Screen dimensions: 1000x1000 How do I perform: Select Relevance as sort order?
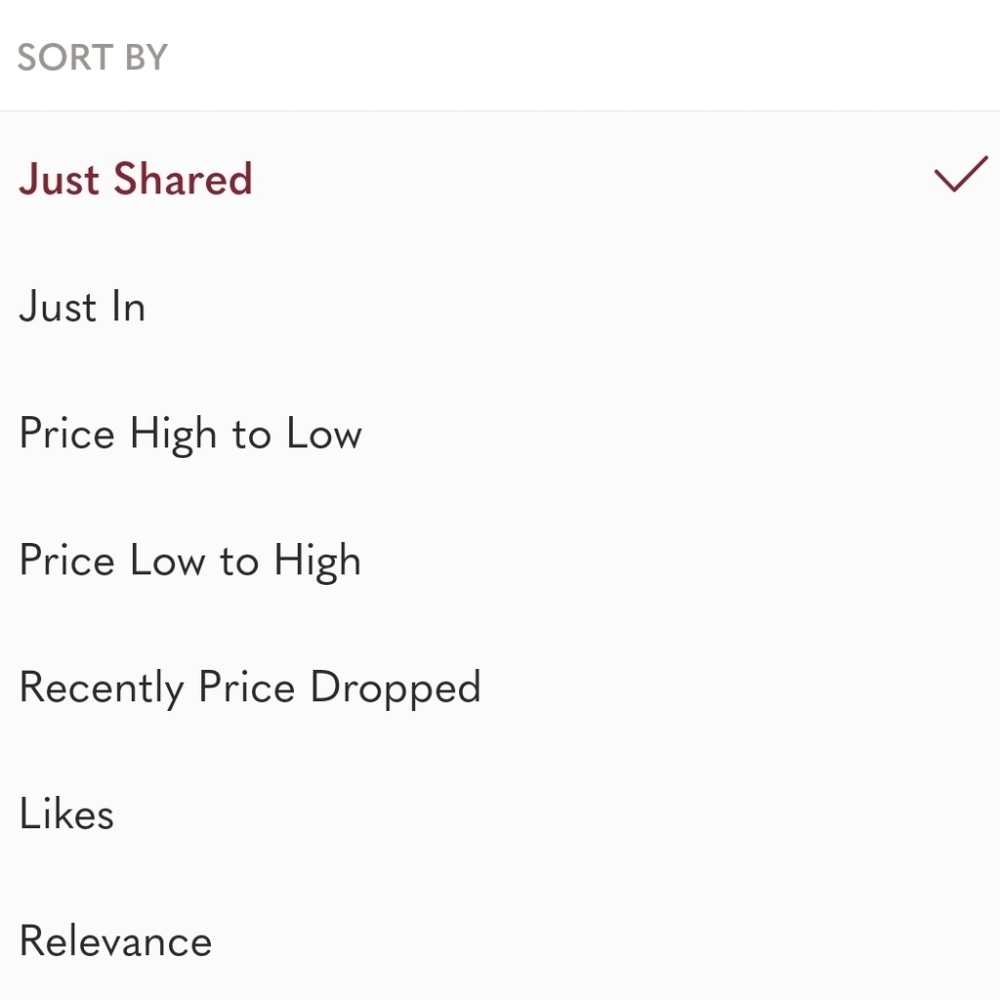tap(500, 941)
